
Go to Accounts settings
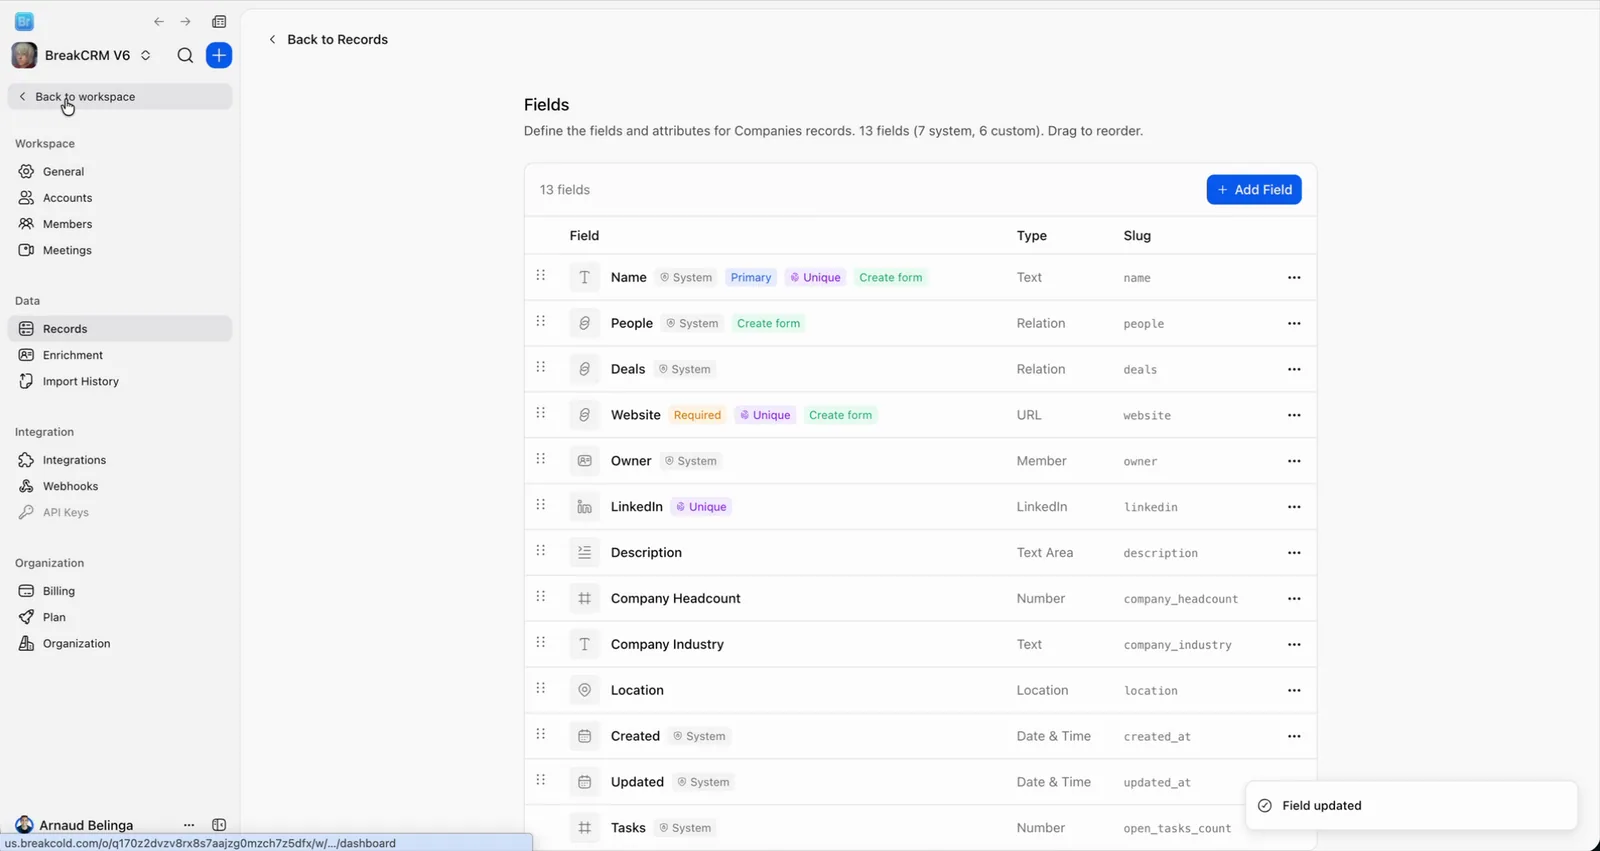pyautogui.click(x=120, y=198)
